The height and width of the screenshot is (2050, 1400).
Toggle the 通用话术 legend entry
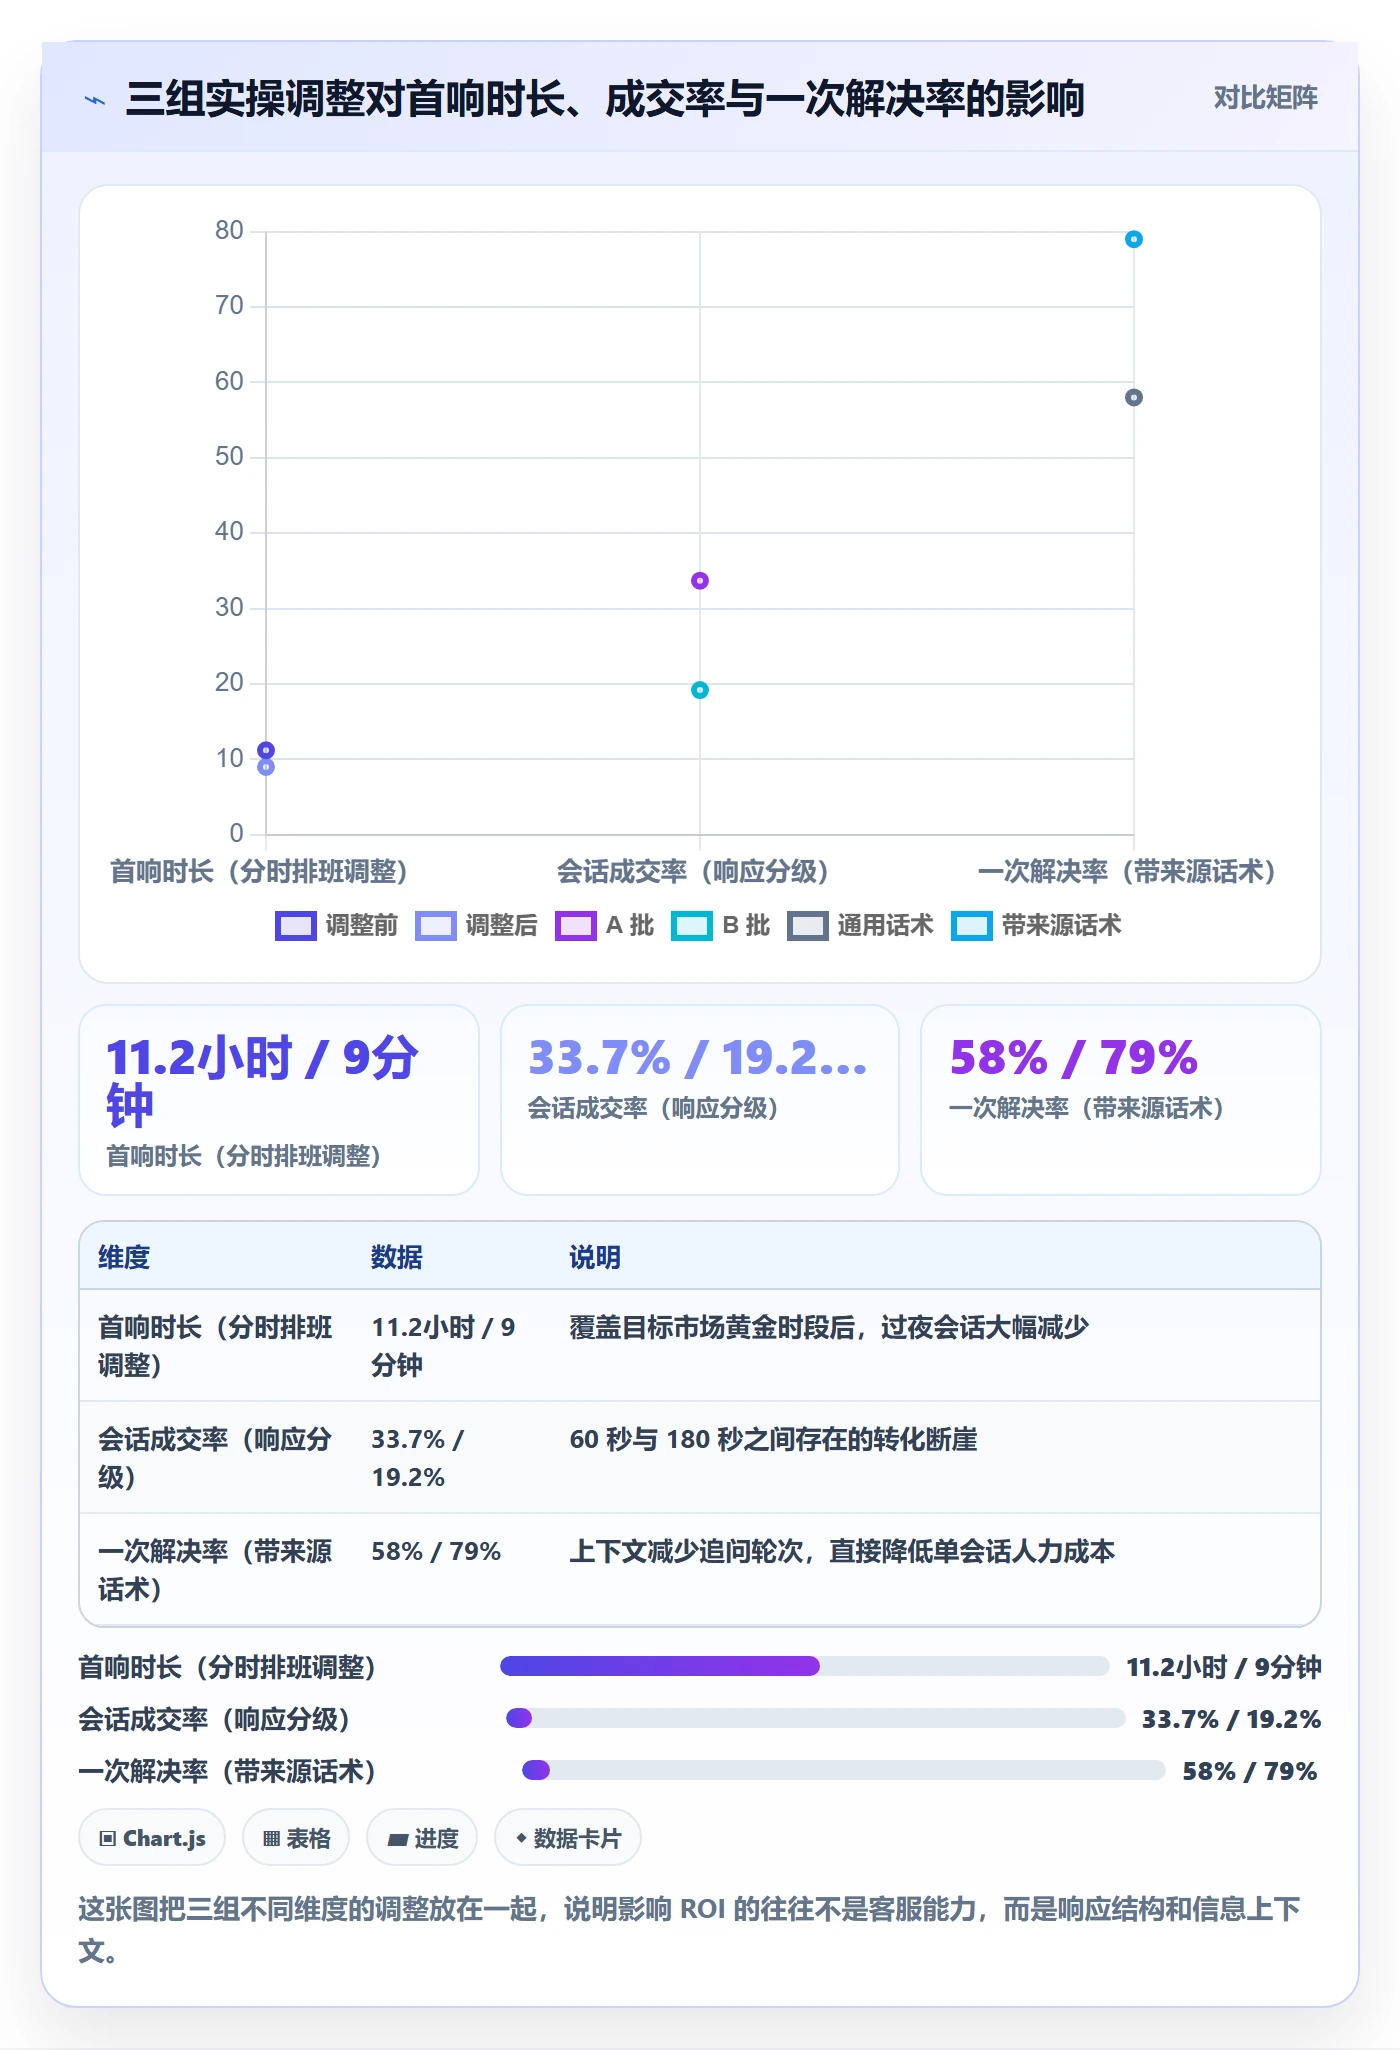[860, 926]
